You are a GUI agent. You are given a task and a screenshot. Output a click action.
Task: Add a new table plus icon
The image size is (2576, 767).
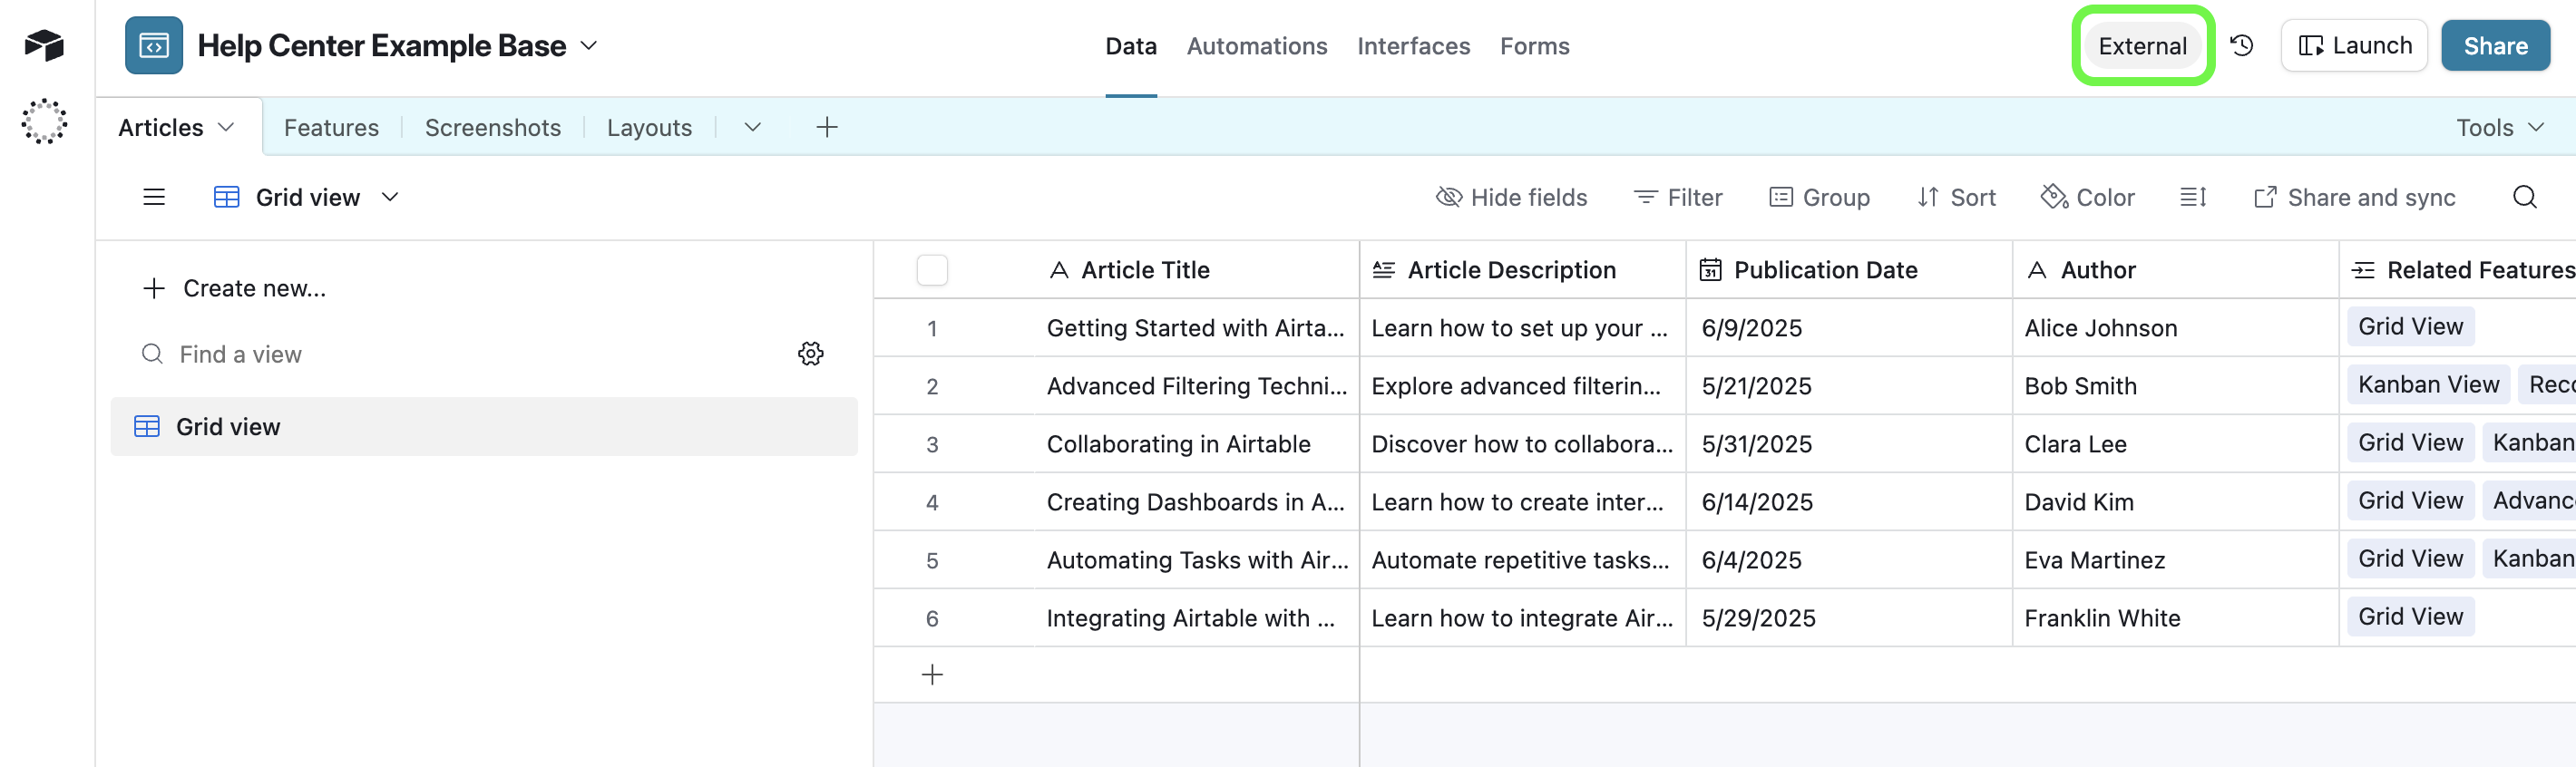coord(827,127)
